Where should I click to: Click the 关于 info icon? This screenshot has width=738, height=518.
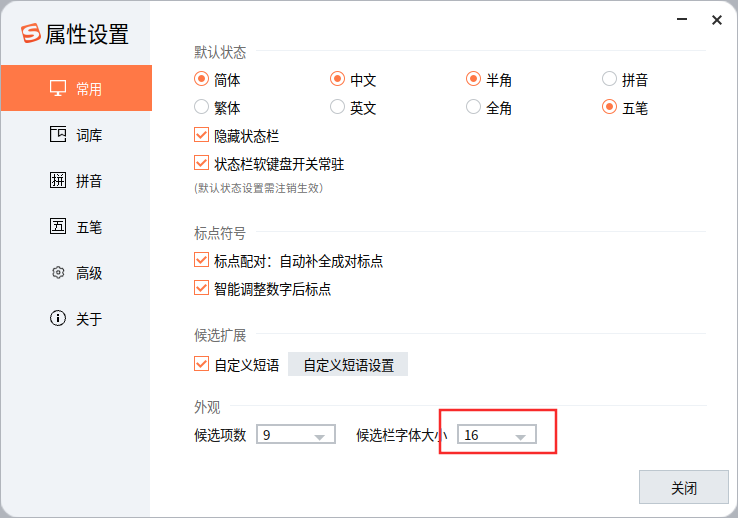pyautogui.click(x=58, y=318)
